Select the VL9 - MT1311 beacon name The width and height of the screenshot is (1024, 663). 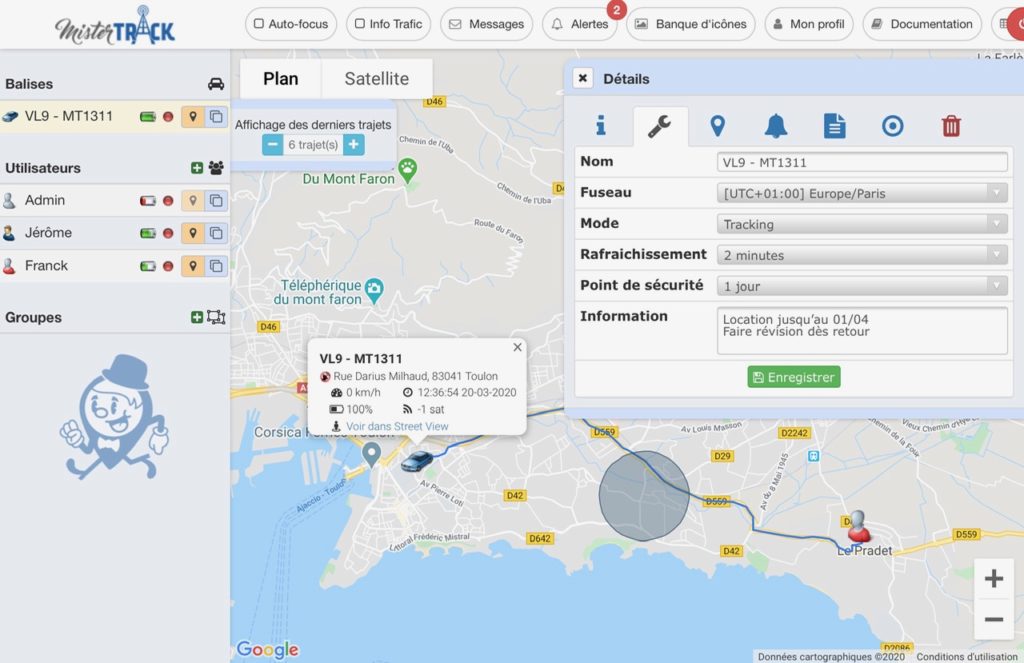[x=69, y=116]
